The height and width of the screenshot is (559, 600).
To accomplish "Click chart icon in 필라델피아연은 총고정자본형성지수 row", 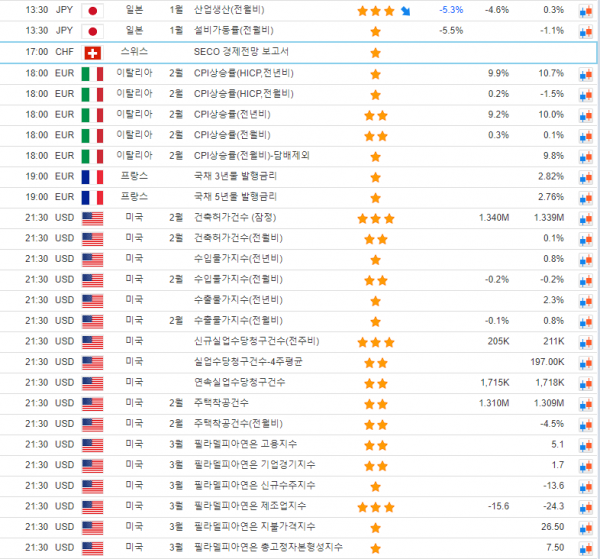I will [x=585, y=548].
